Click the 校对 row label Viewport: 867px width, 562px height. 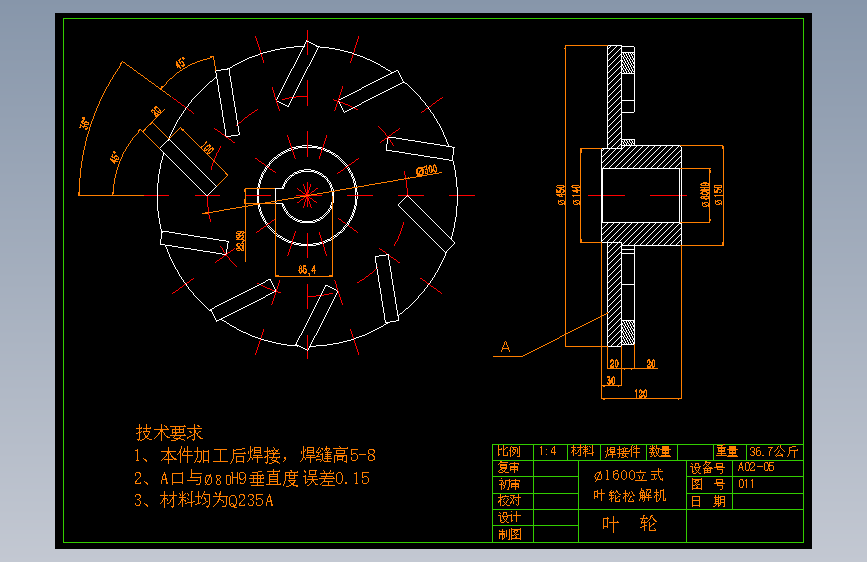(509, 501)
